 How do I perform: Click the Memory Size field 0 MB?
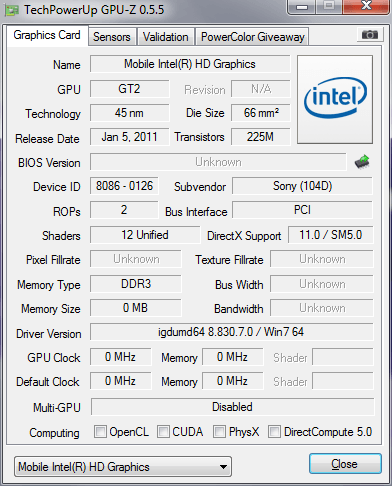pyautogui.click(x=136, y=308)
